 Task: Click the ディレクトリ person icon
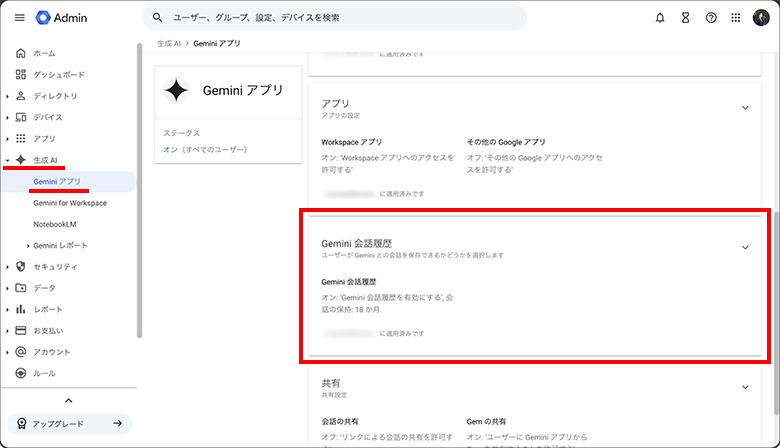tap(20, 96)
